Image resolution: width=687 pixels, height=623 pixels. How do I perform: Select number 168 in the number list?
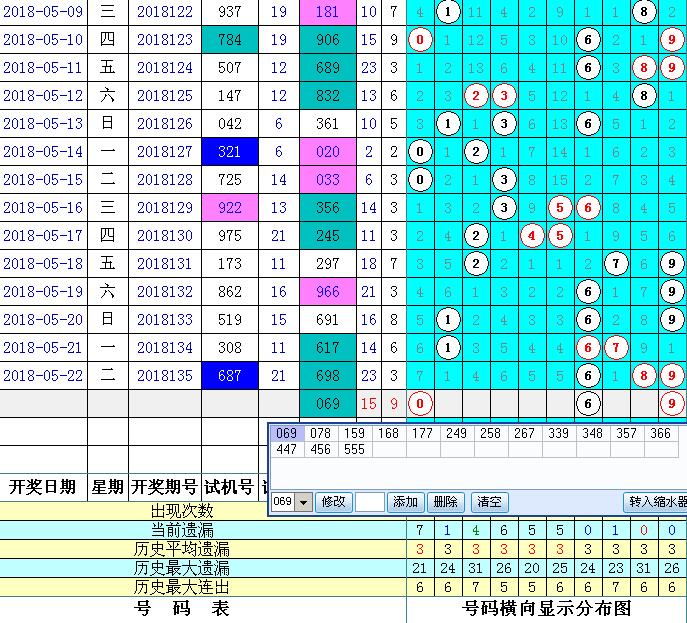pyautogui.click(x=389, y=433)
